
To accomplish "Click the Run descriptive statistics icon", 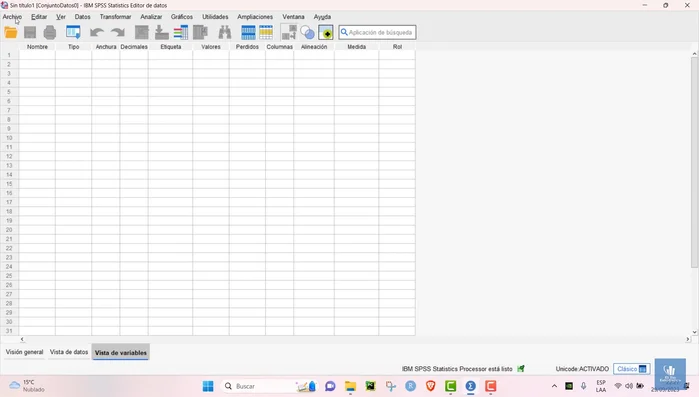I will (x=201, y=33).
